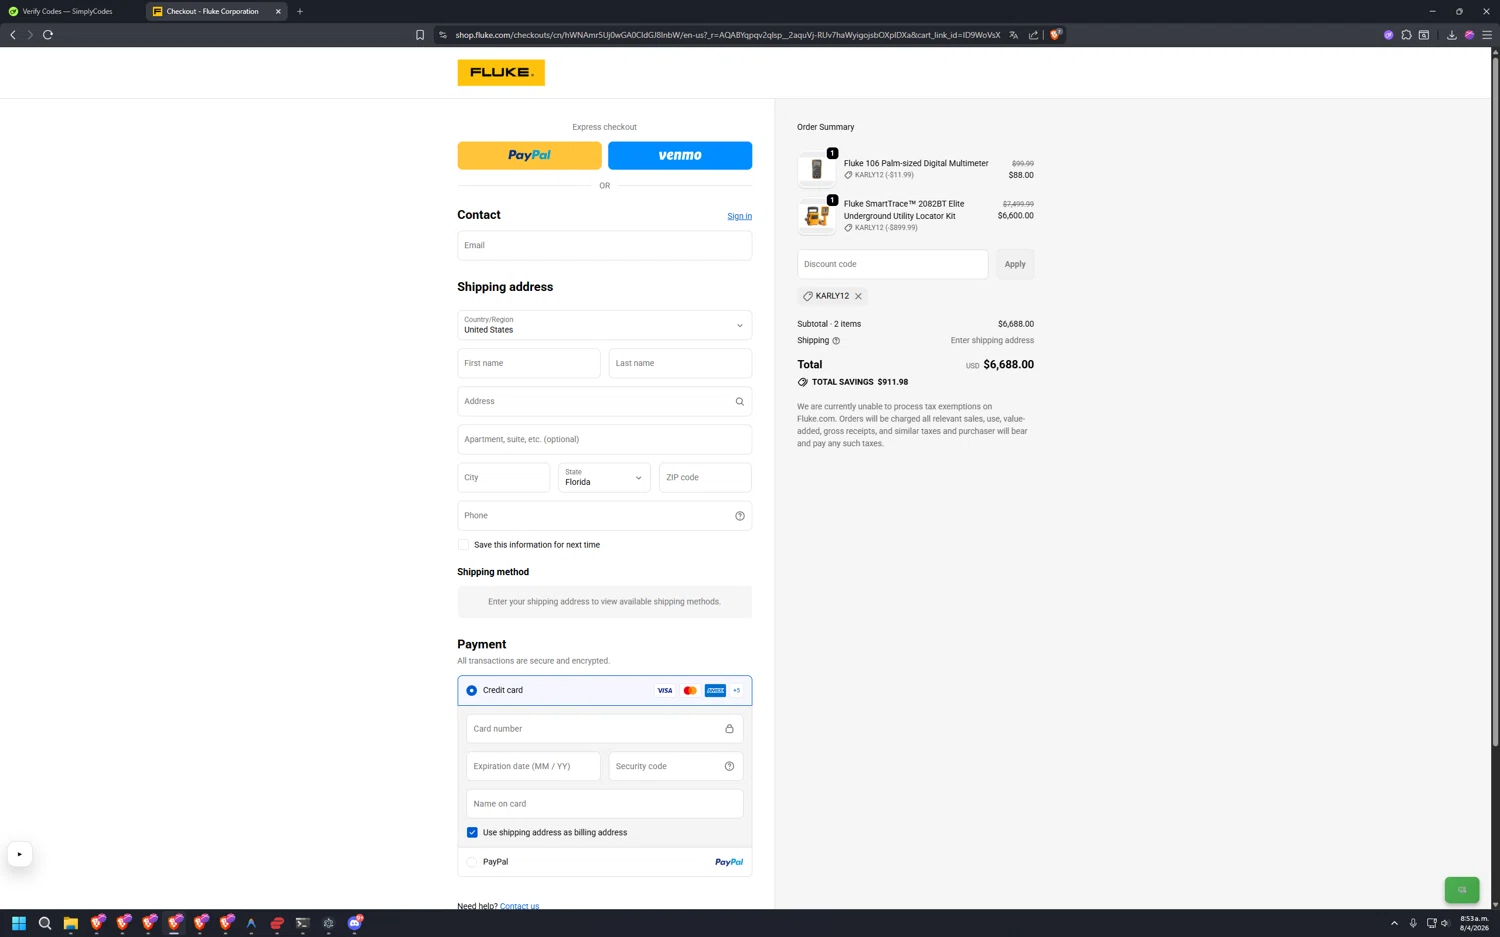Click the Security code field
The image size is (1500, 937).
click(x=676, y=766)
